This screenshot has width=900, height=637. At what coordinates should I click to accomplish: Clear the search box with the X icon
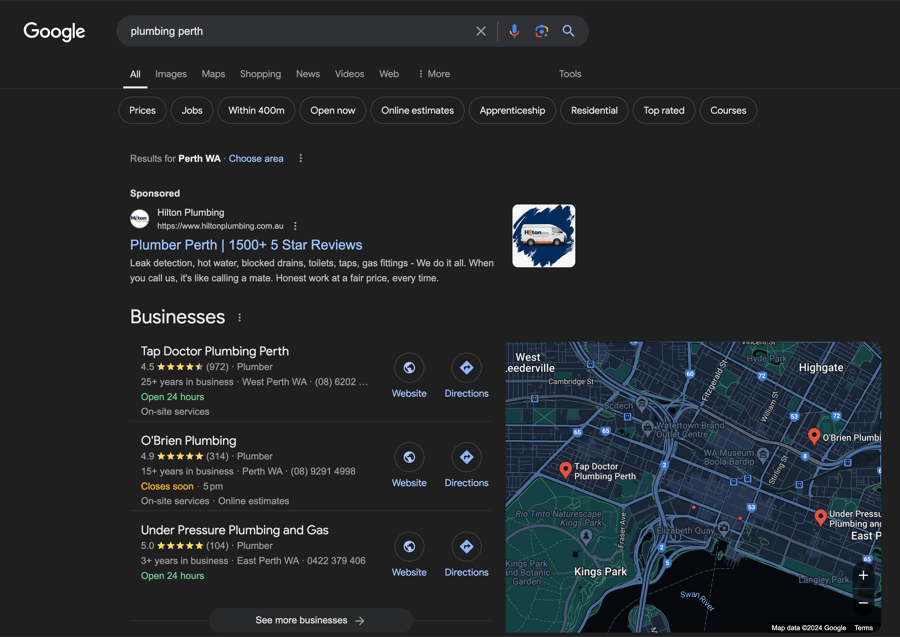click(x=481, y=31)
